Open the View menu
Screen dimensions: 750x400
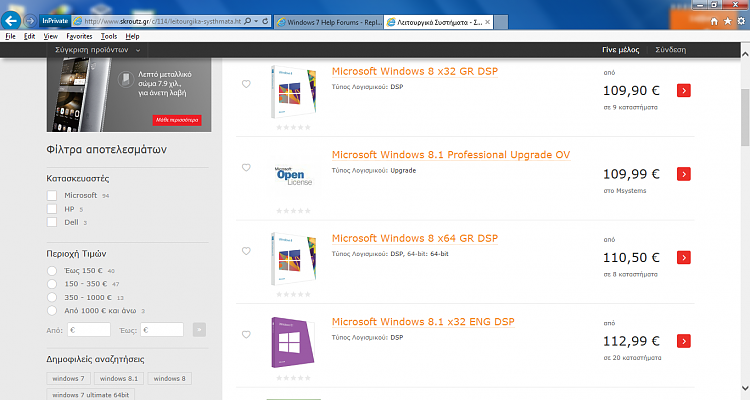[x=50, y=36]
